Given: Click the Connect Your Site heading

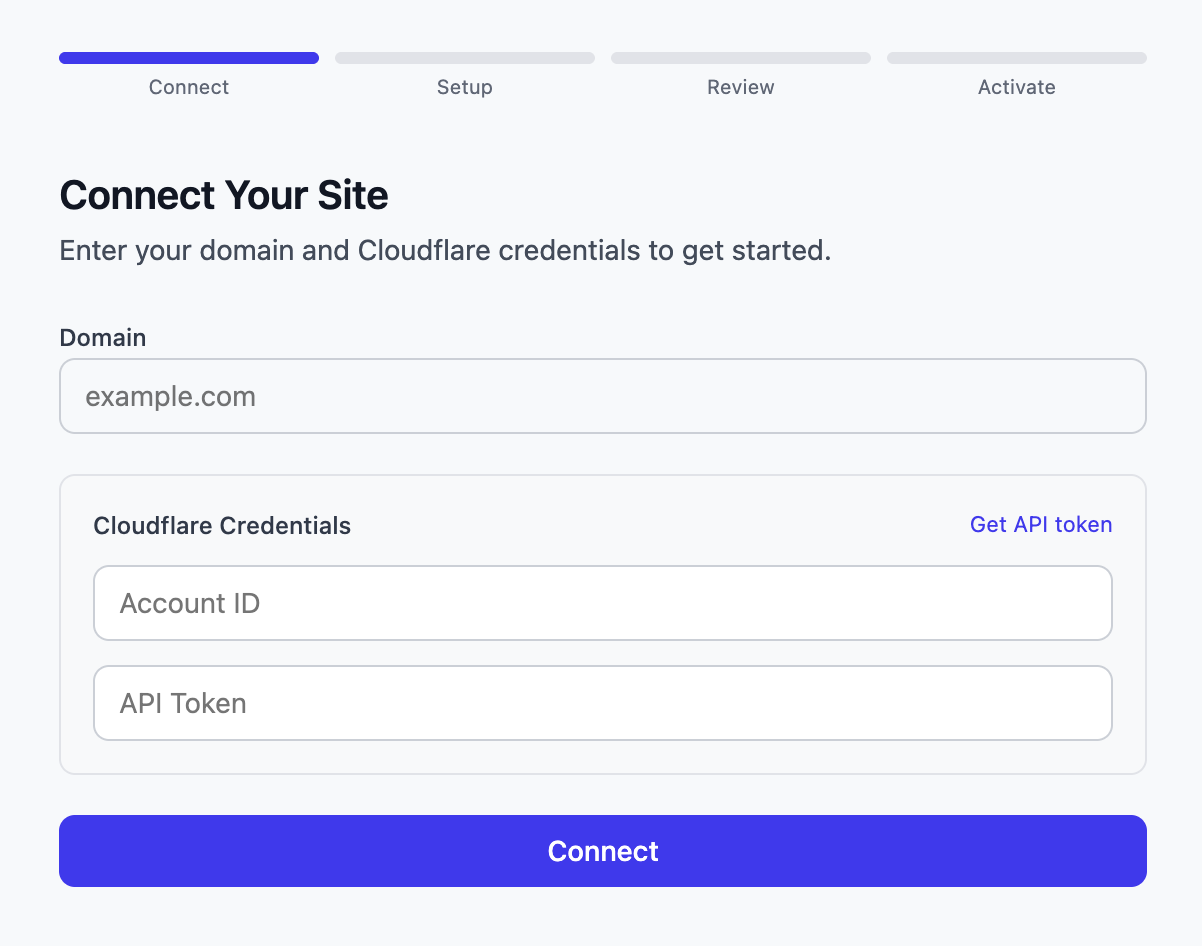Looking at the screenshot, I should click(x=224, y=195).
